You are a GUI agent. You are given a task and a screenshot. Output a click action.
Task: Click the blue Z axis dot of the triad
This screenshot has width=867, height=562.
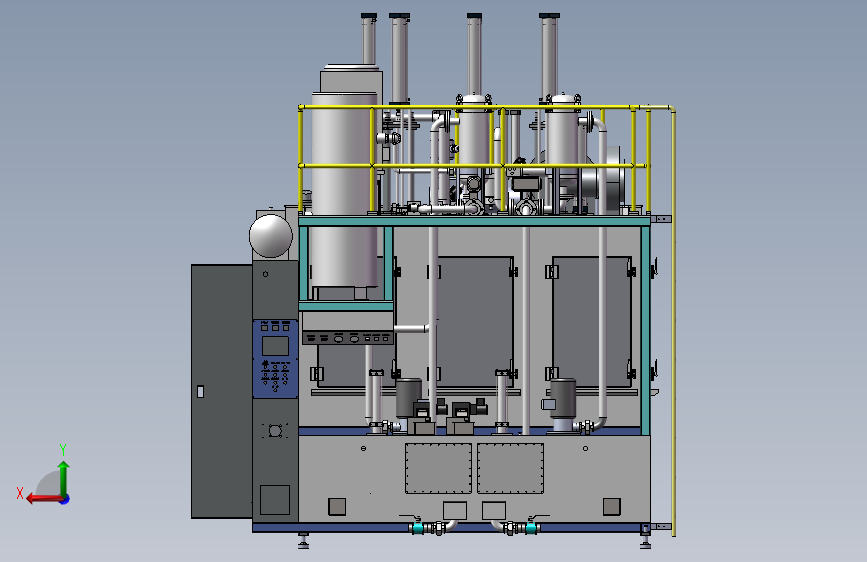pyautogui.click(x=65, y=499)
